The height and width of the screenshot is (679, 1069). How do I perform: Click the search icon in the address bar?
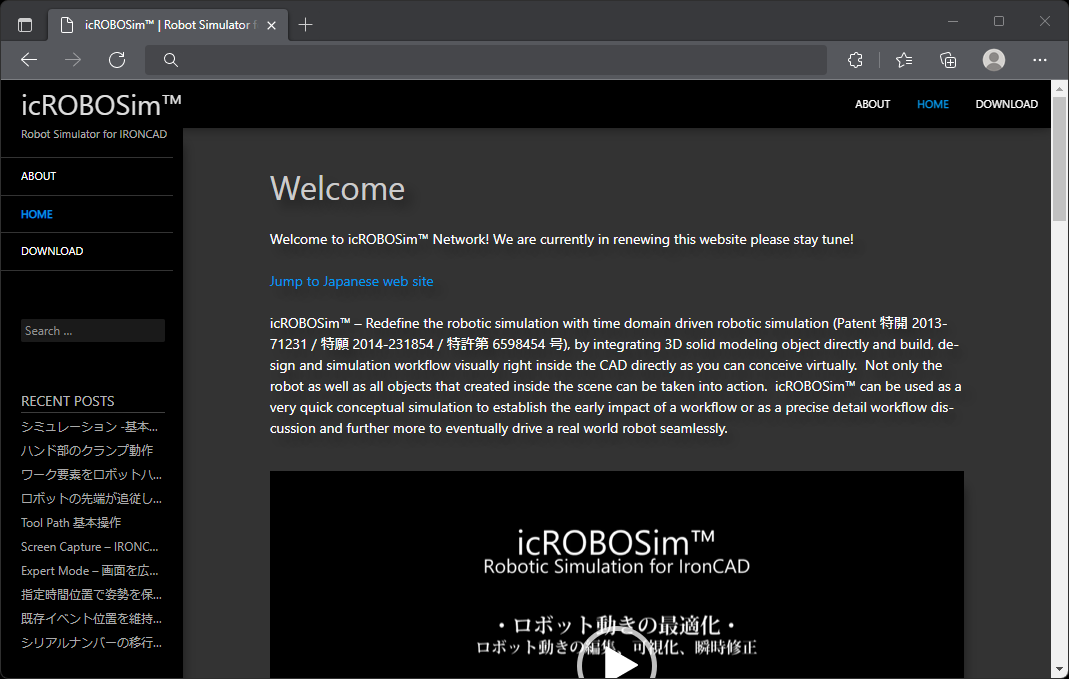(x=170, y=60)
